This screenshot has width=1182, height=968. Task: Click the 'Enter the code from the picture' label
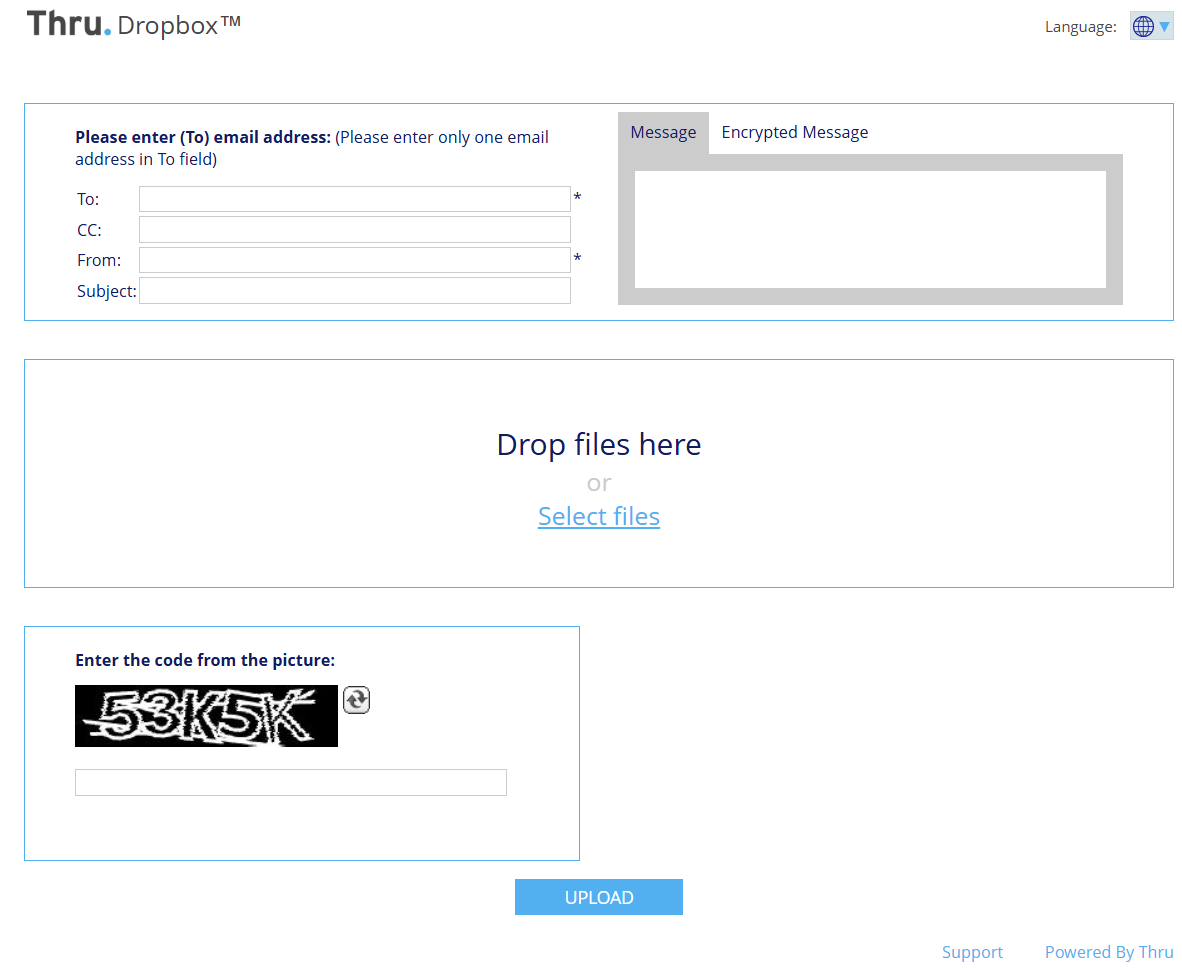click(205, 660)
